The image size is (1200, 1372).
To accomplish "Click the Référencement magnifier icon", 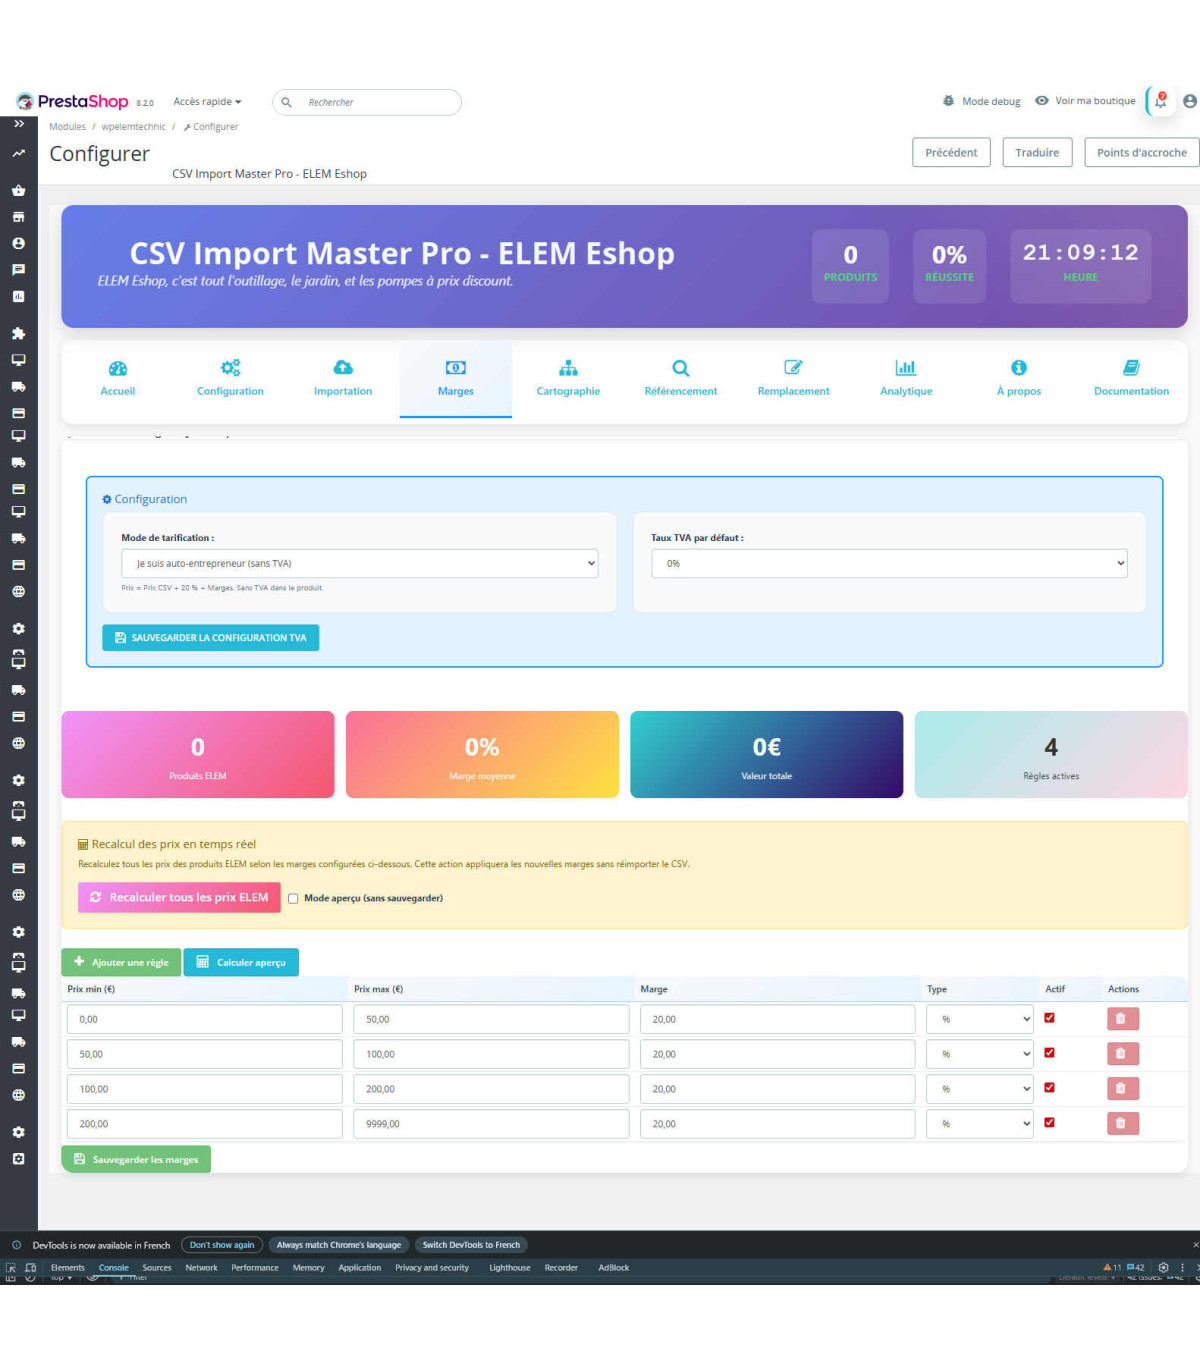I will click(681, 368).
